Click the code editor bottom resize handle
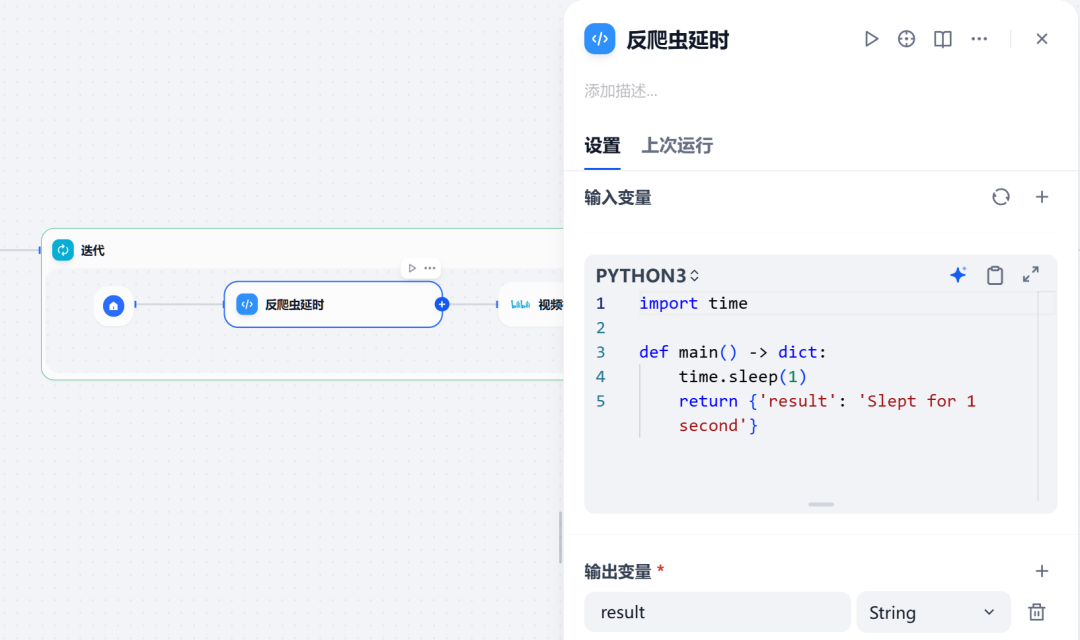 pyautogui.click(x=820, y=504)
